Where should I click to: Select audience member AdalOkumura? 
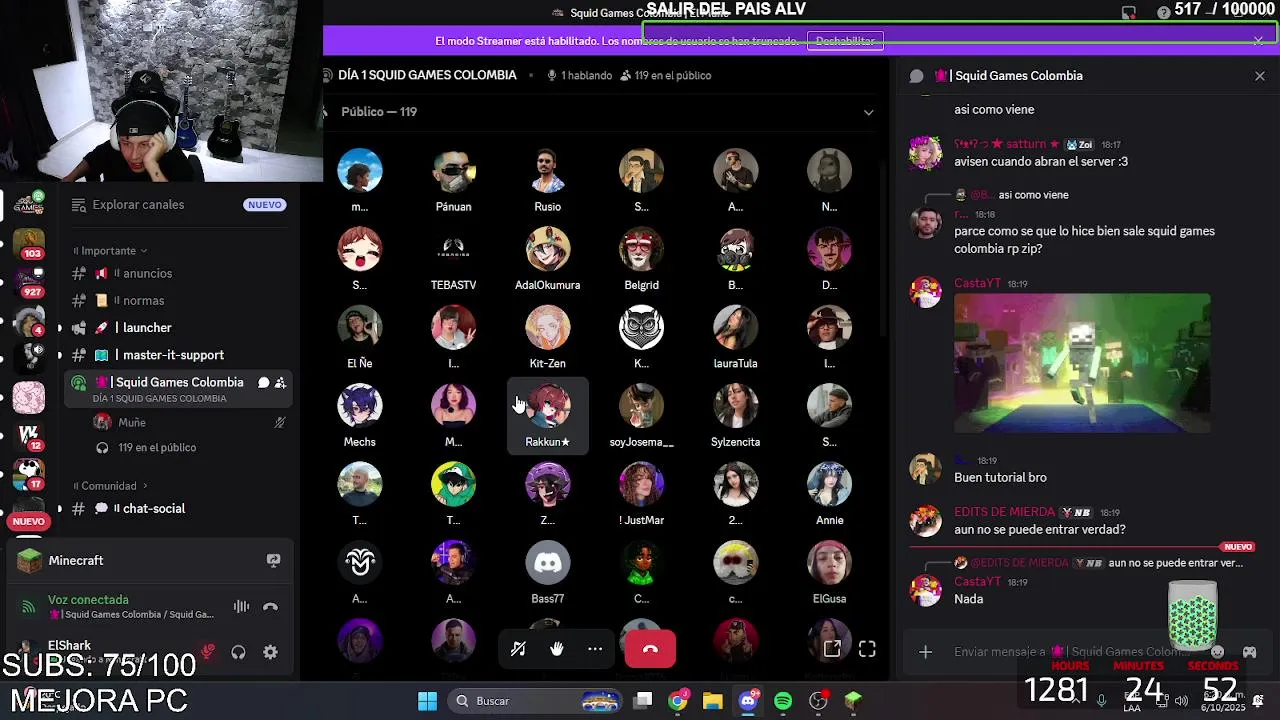point(547,259)
